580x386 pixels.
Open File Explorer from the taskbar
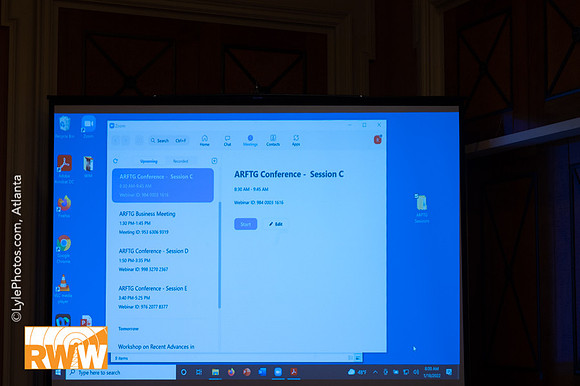(215, 372)
